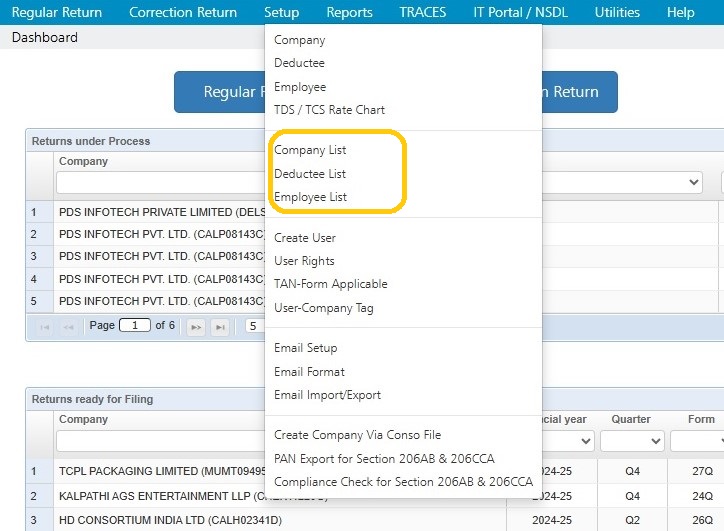Click Company filter field under Returns under Process
724x531 pixels.
click(x=161, y=182)
